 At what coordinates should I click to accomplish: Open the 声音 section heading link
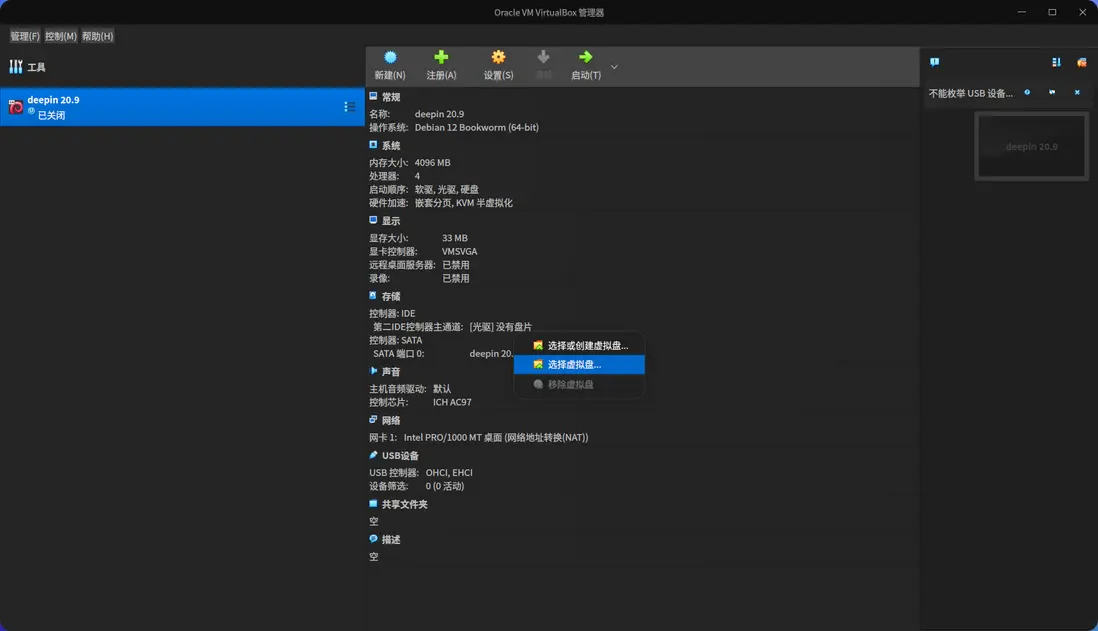391,372
